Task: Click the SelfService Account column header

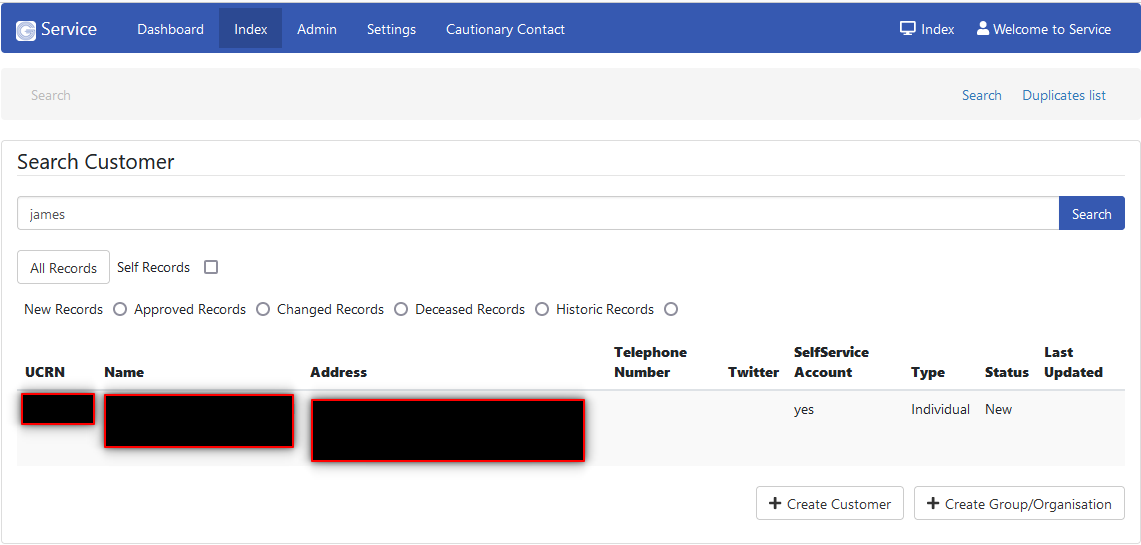Action: 831,362
